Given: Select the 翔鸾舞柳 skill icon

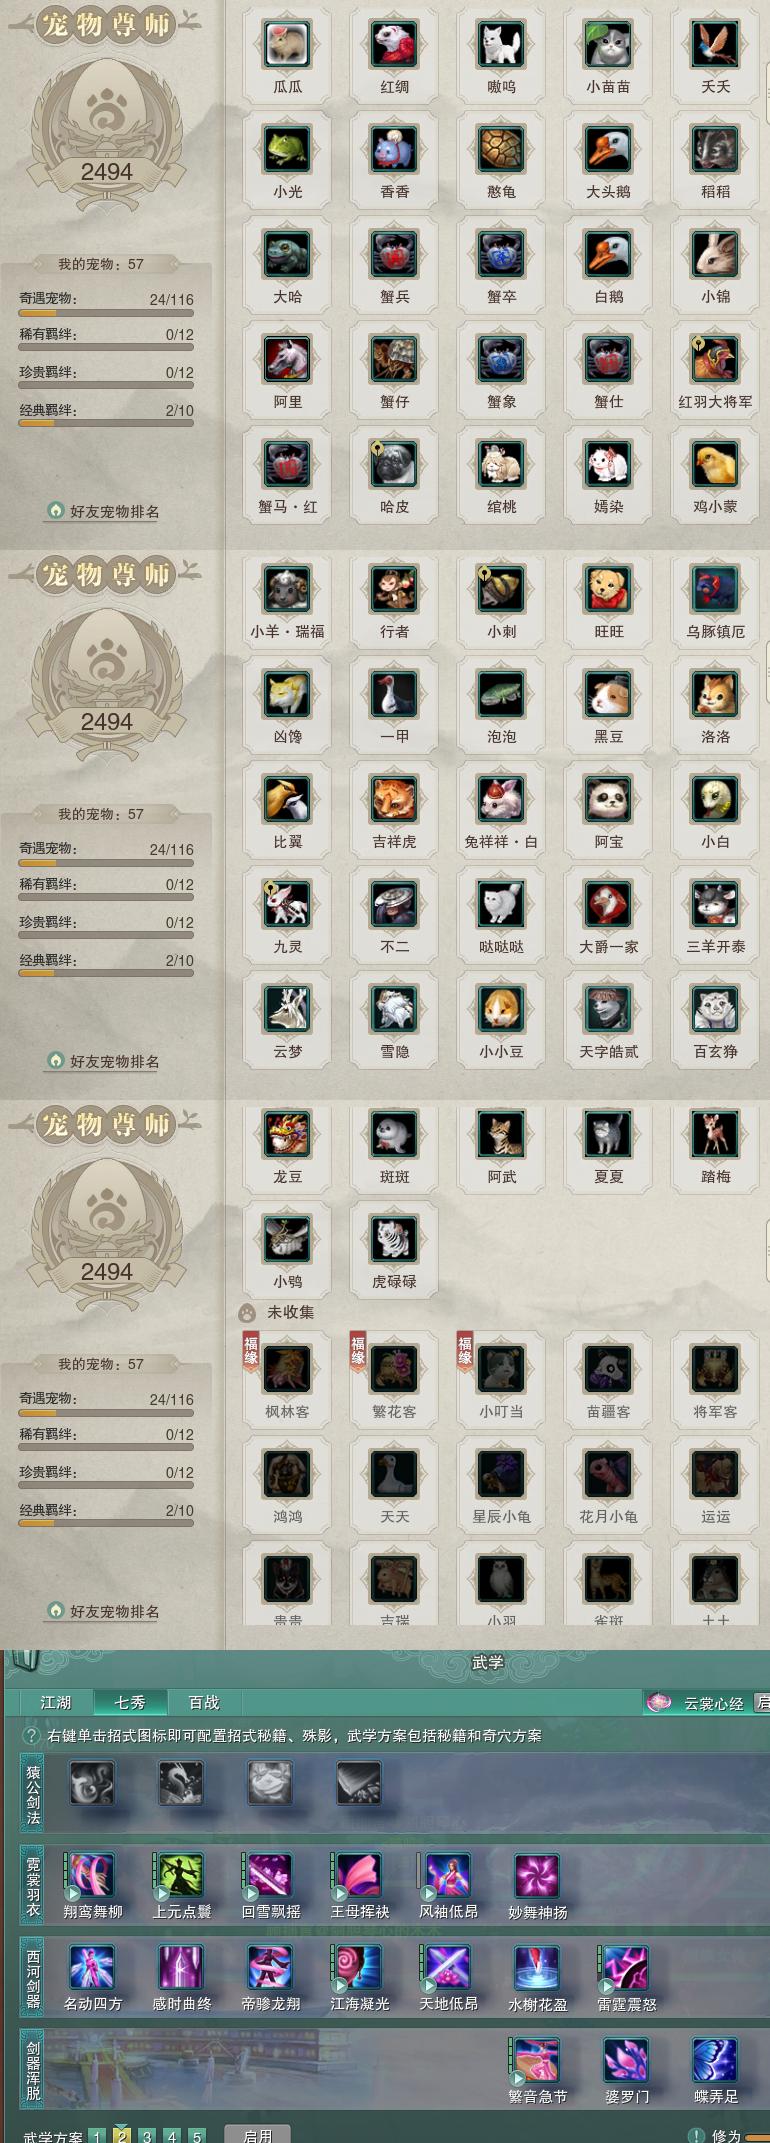Looking at the screenshot, I should pyautogui.click(x=92, y=1876).
